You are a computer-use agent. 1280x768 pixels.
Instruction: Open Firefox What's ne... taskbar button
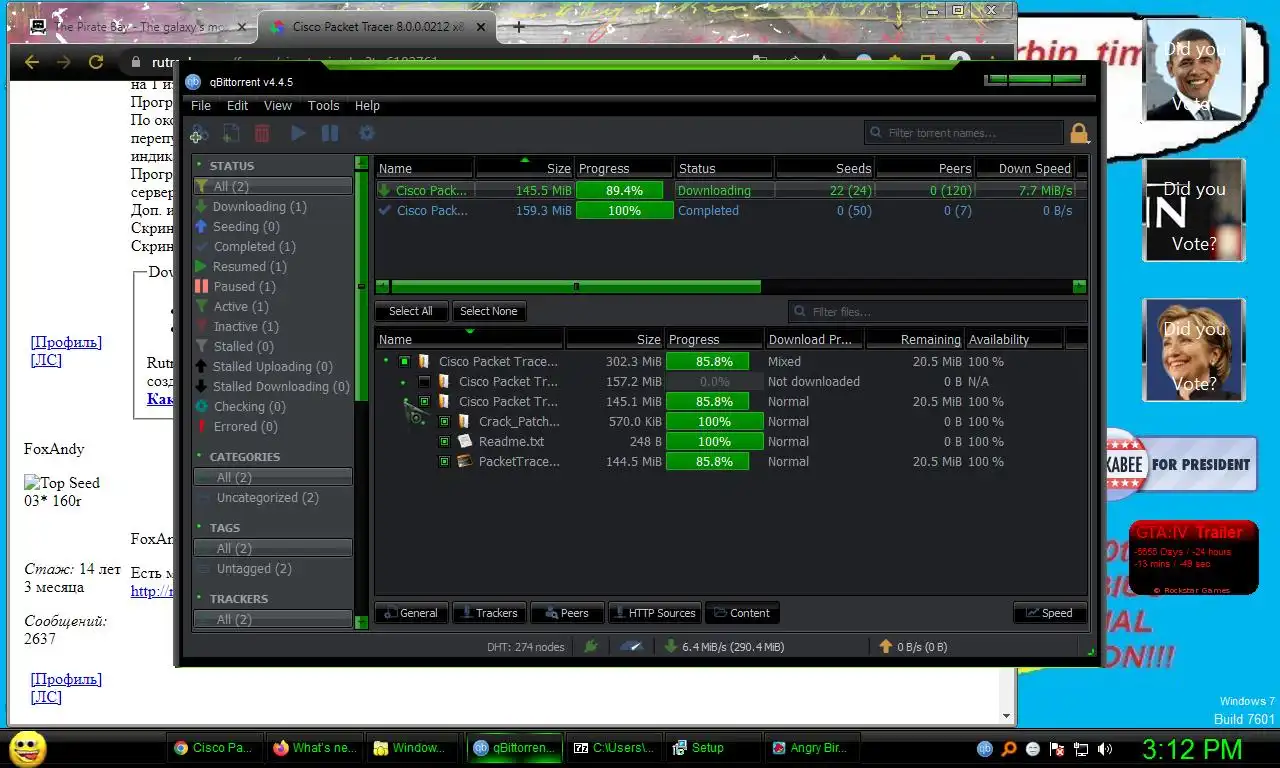pyautogui.click(x=314, y=748)
